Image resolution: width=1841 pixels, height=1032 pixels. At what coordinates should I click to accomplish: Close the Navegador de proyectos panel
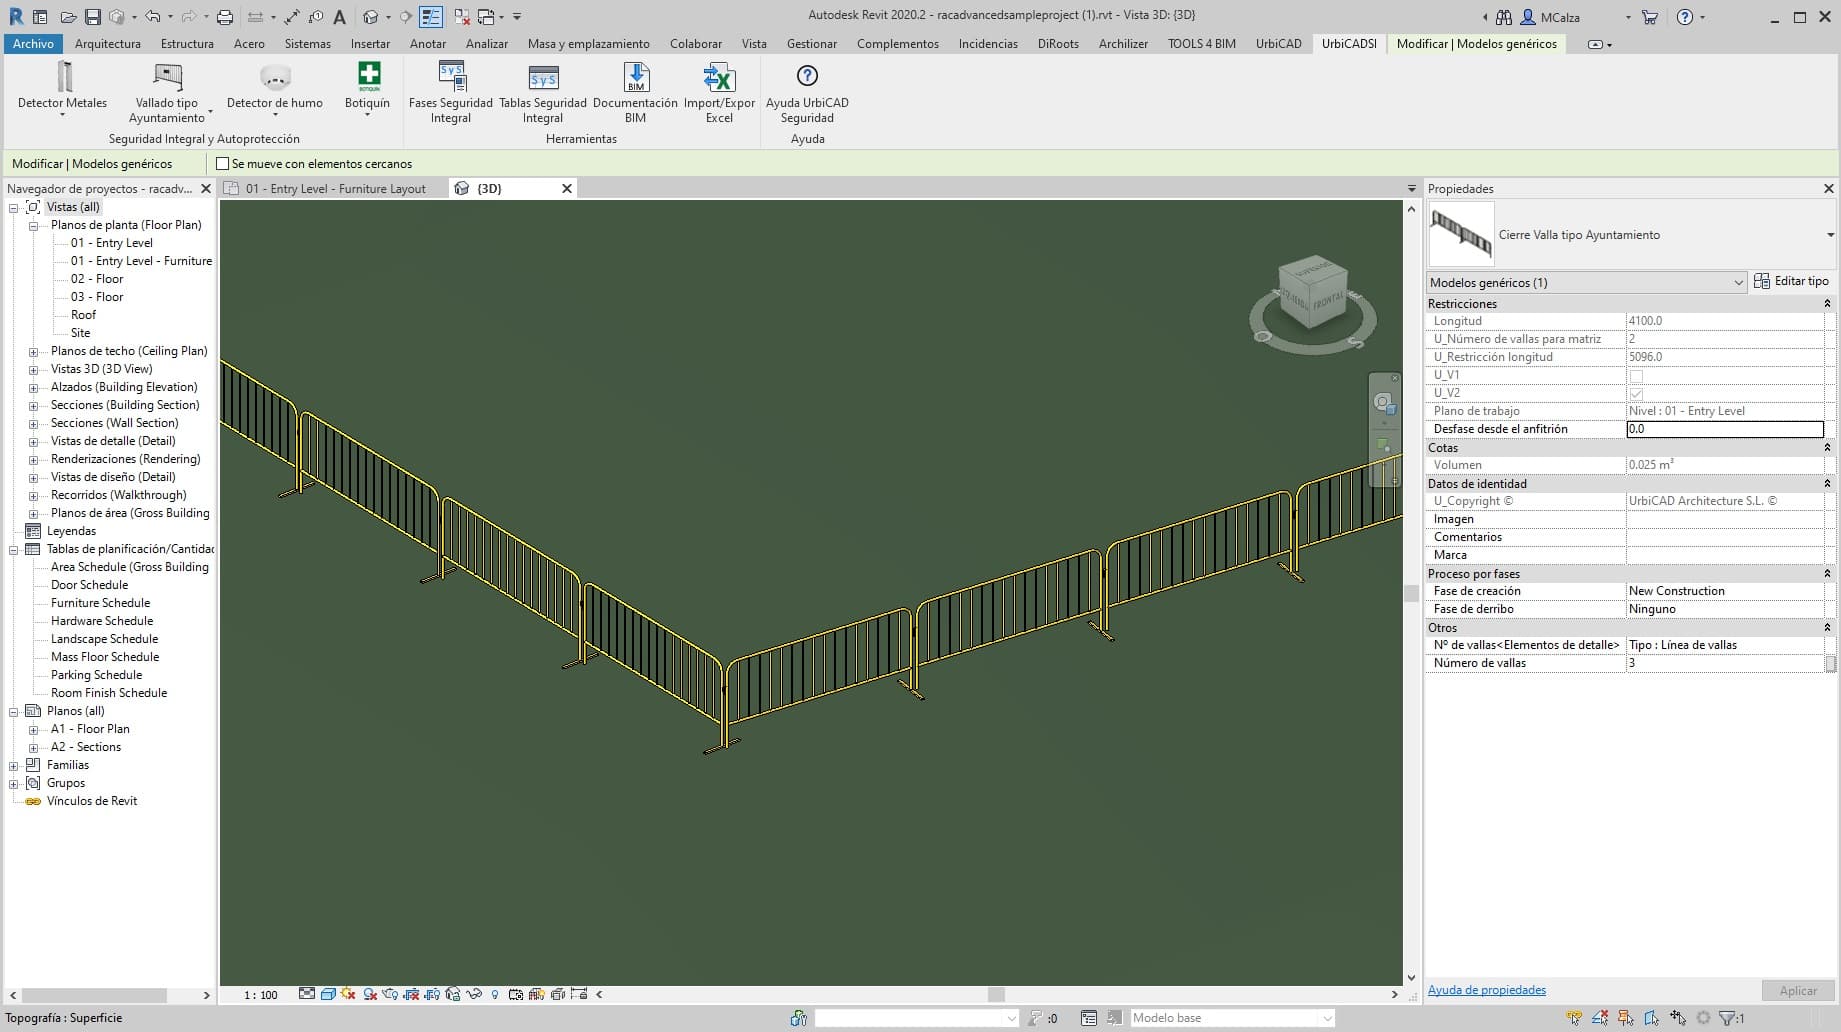(x=206, y=189)
